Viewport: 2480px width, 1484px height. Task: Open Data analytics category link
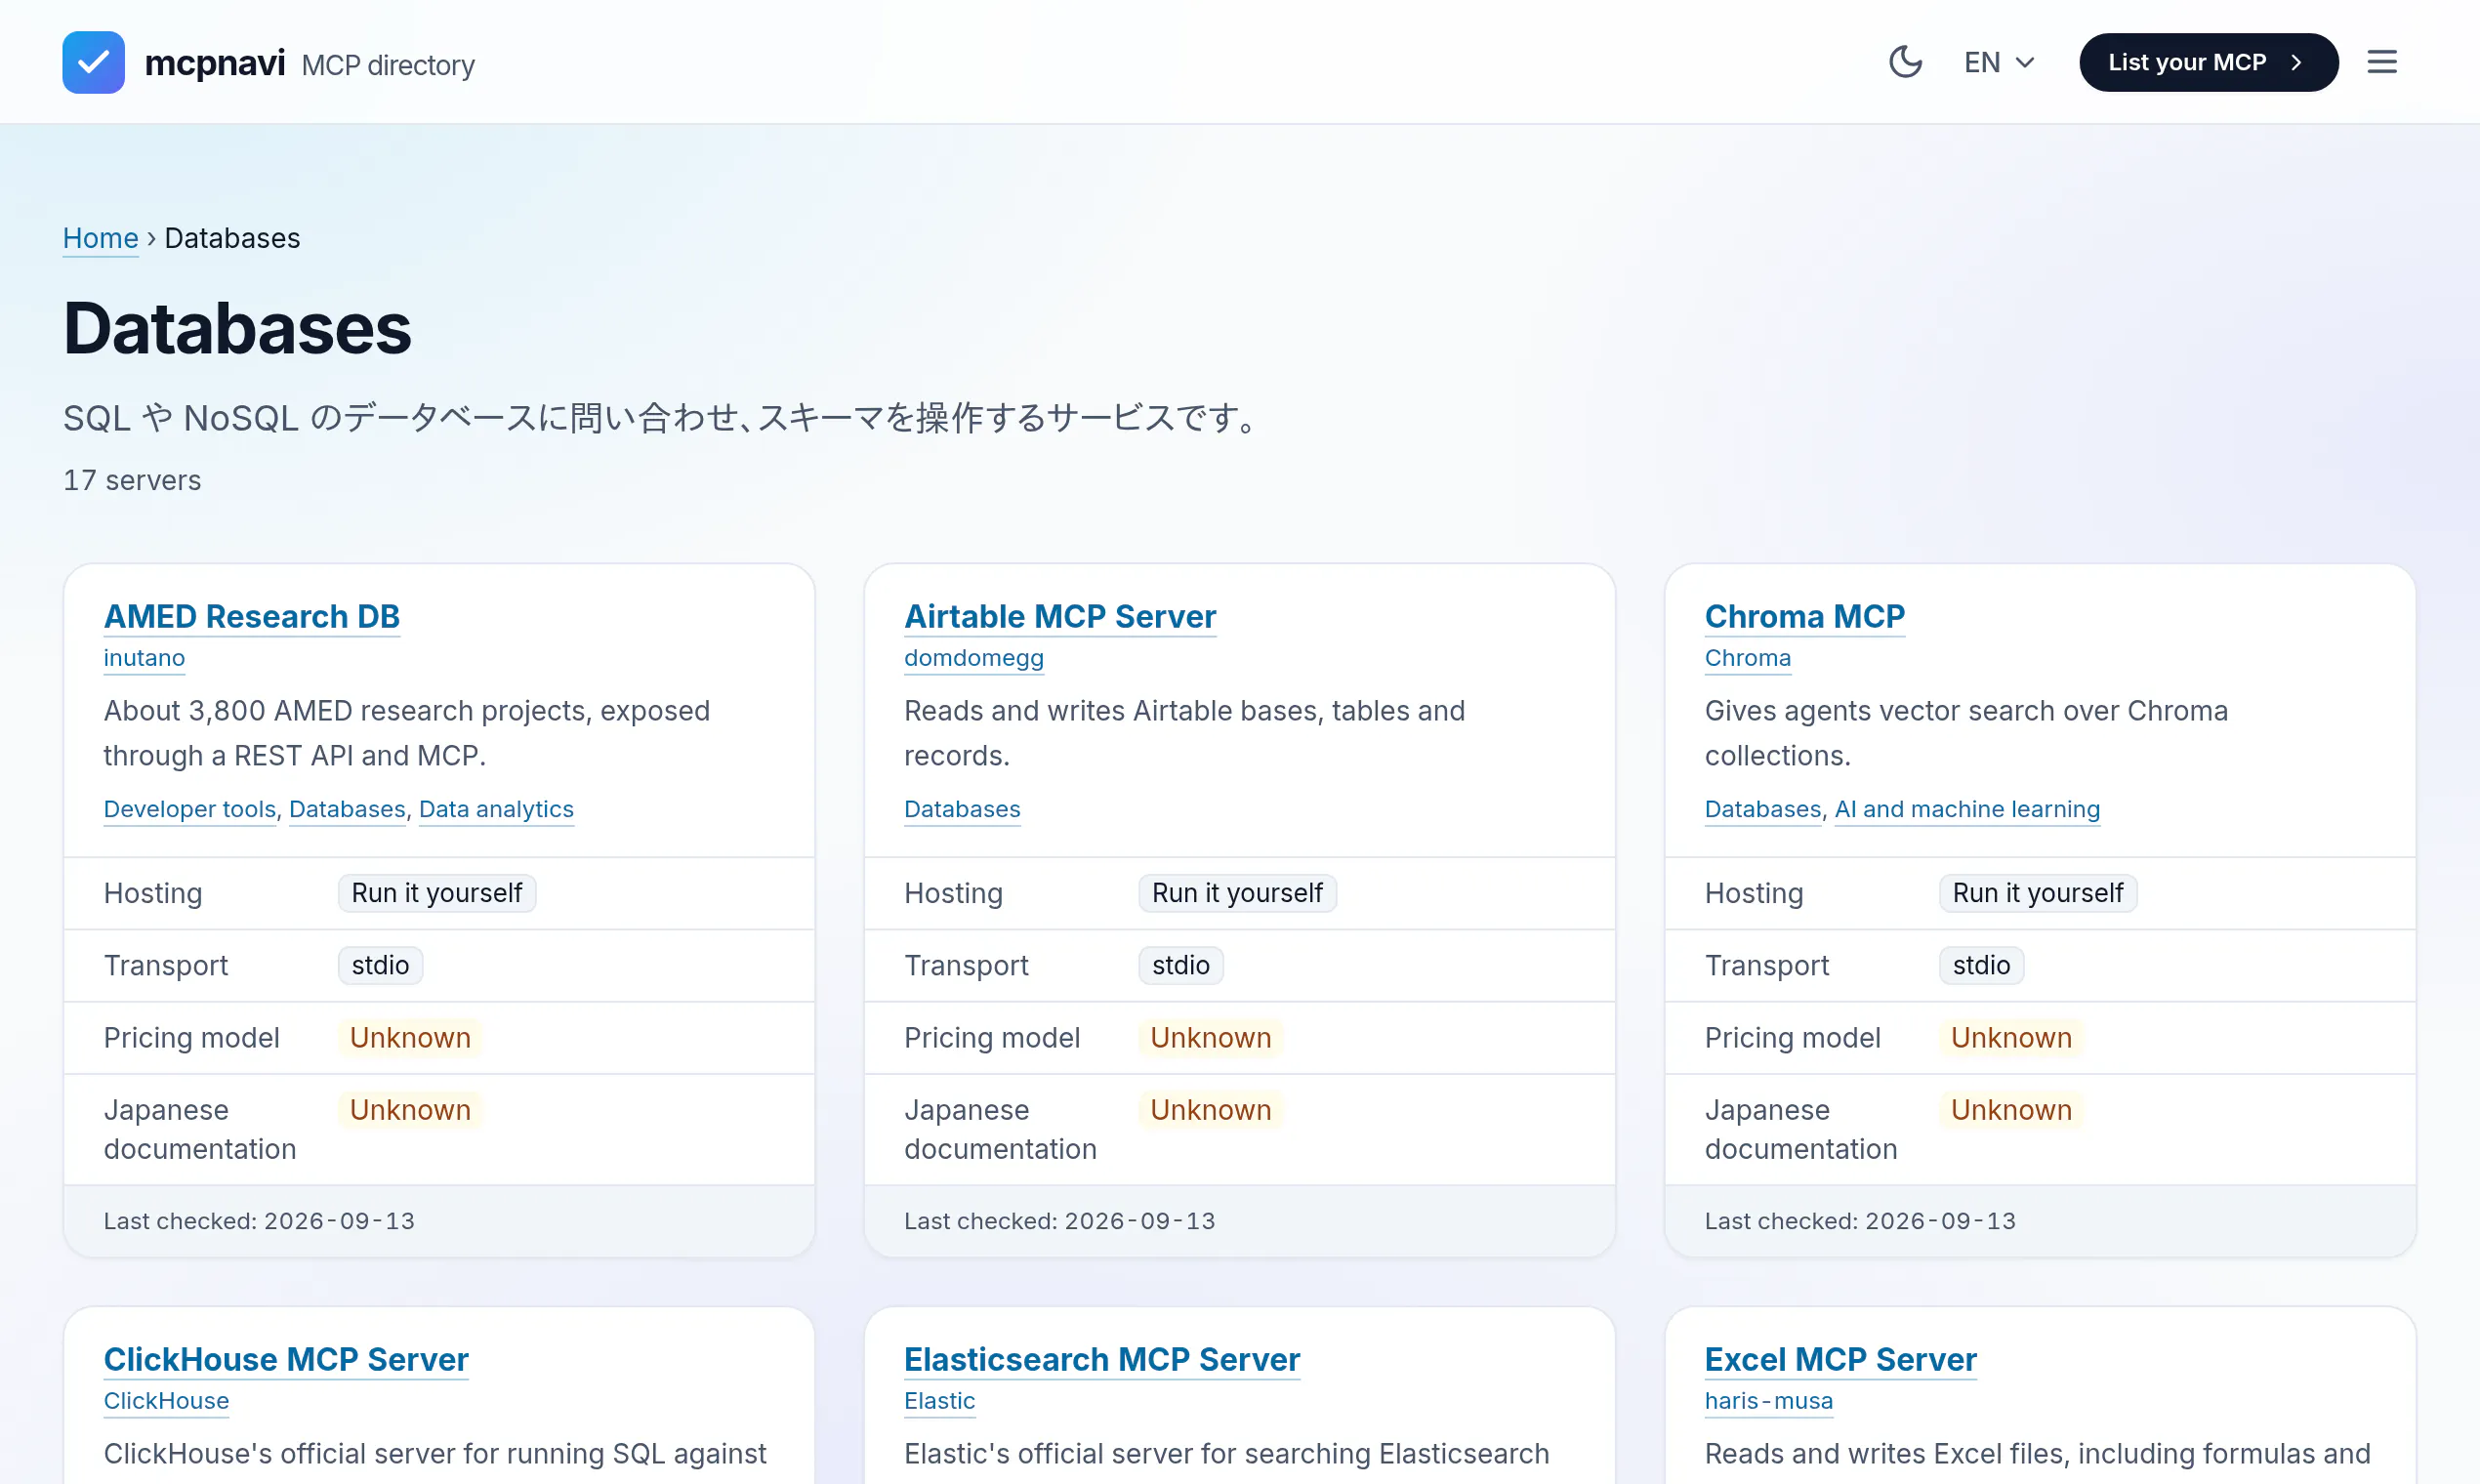click(x=496, y=809)
